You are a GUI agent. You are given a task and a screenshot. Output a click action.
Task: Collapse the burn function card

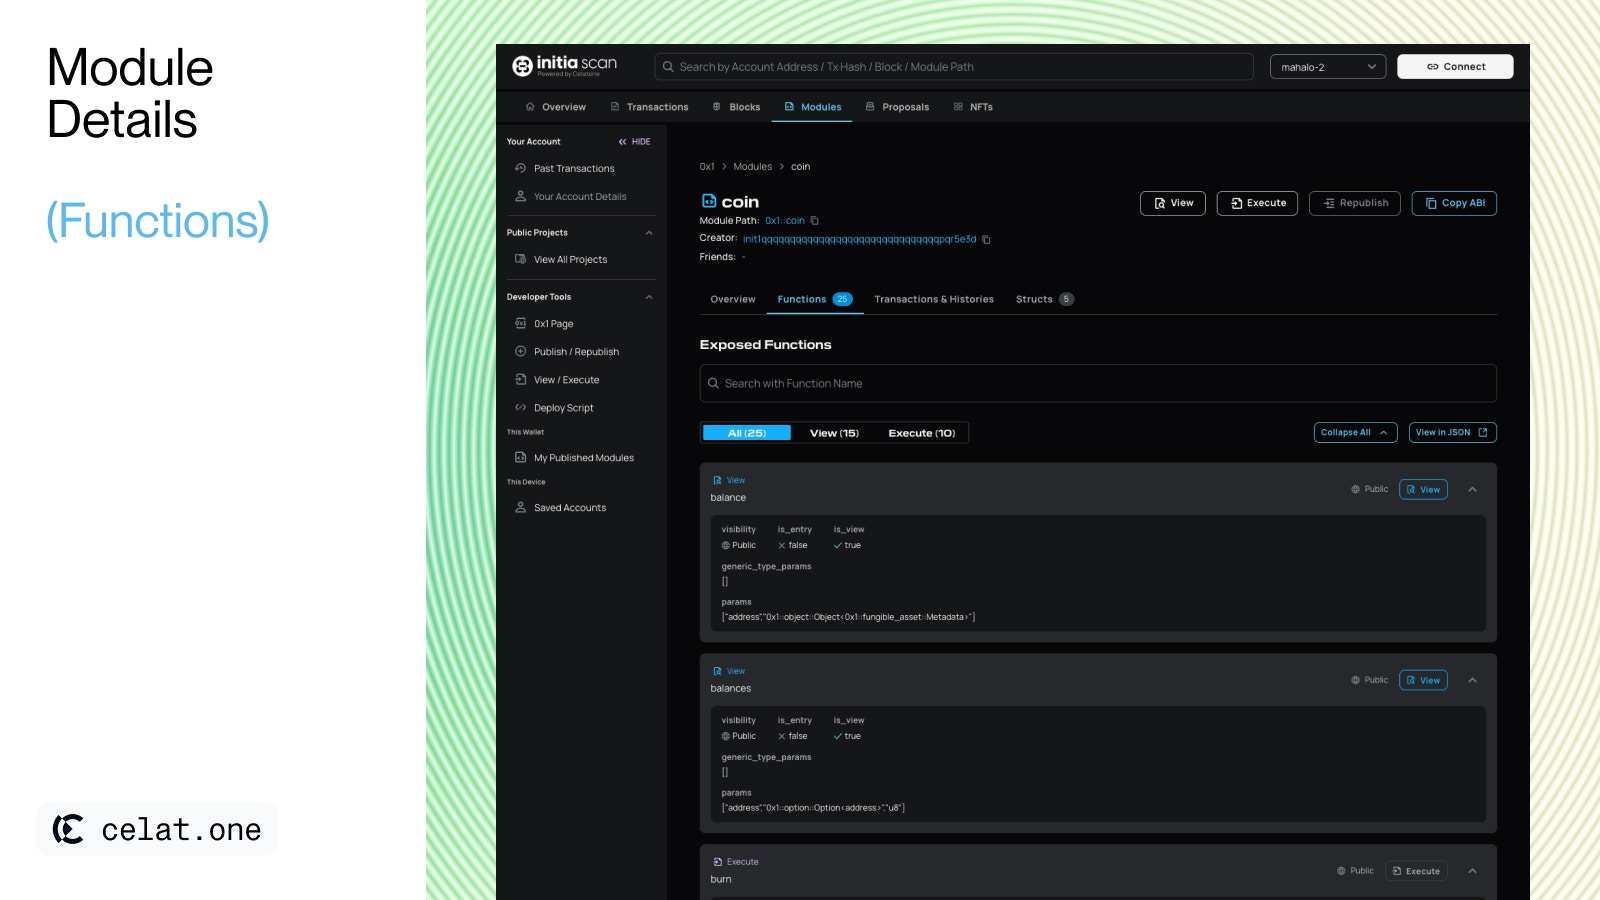coord(1473,871)
